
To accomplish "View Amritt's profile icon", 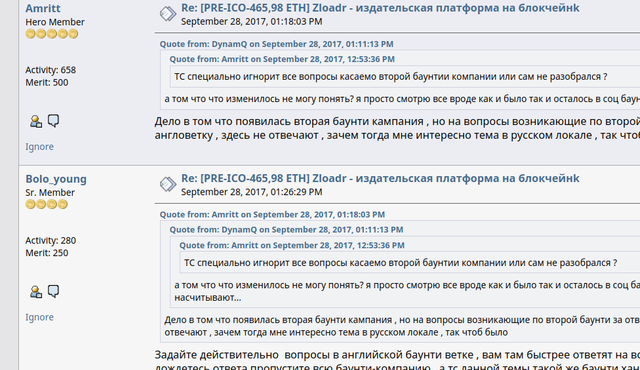I will (x=36, y=121).
